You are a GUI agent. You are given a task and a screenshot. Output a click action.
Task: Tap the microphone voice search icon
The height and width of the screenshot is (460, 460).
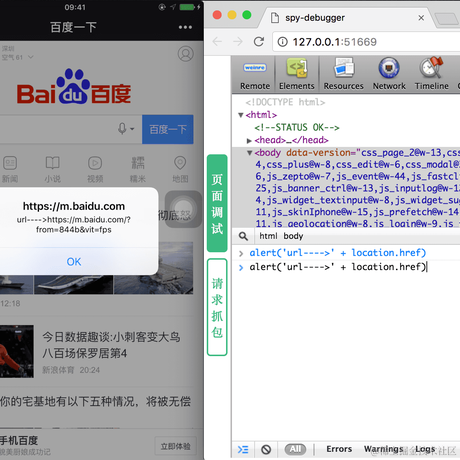[x=122, y=128]
